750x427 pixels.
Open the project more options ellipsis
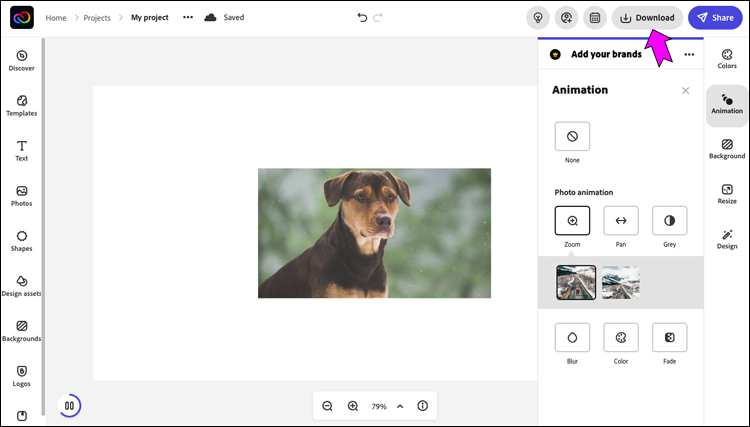coord(188,17)
